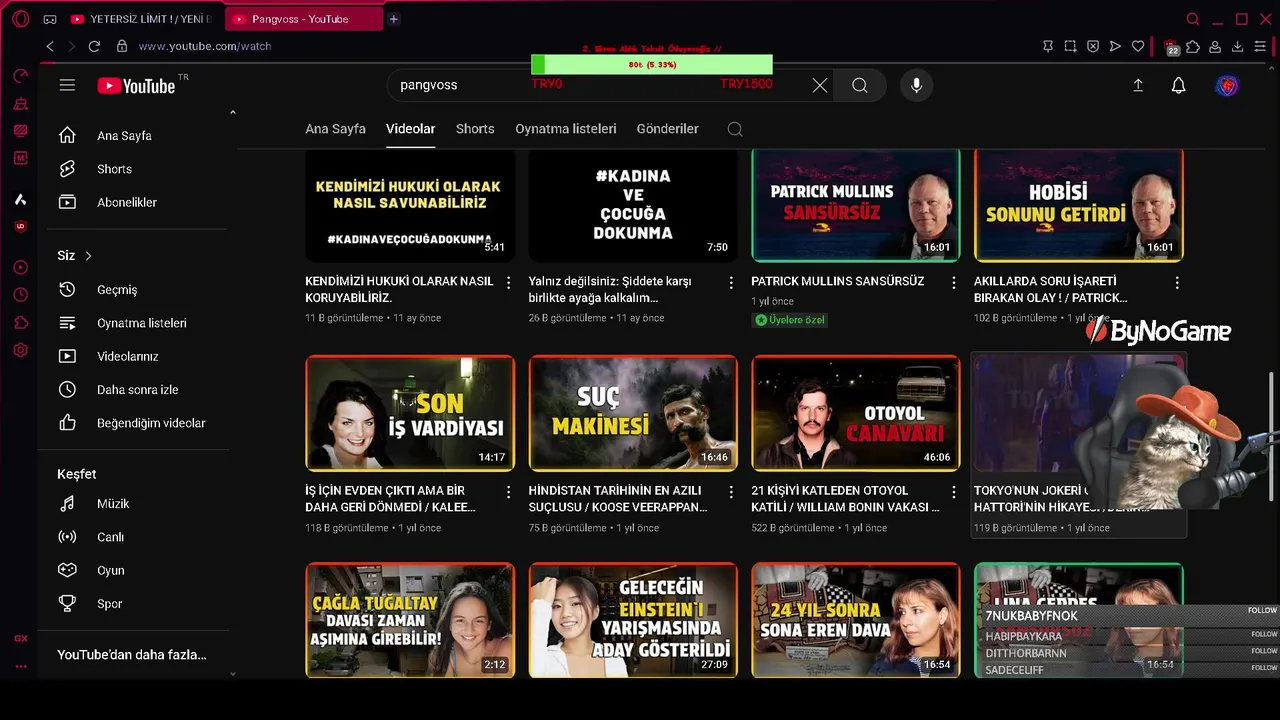Play 24 YIL SONRA SONA EREN DAVA thumbnail
Viewport: 1280px width, 720px height.
point(856,620)
